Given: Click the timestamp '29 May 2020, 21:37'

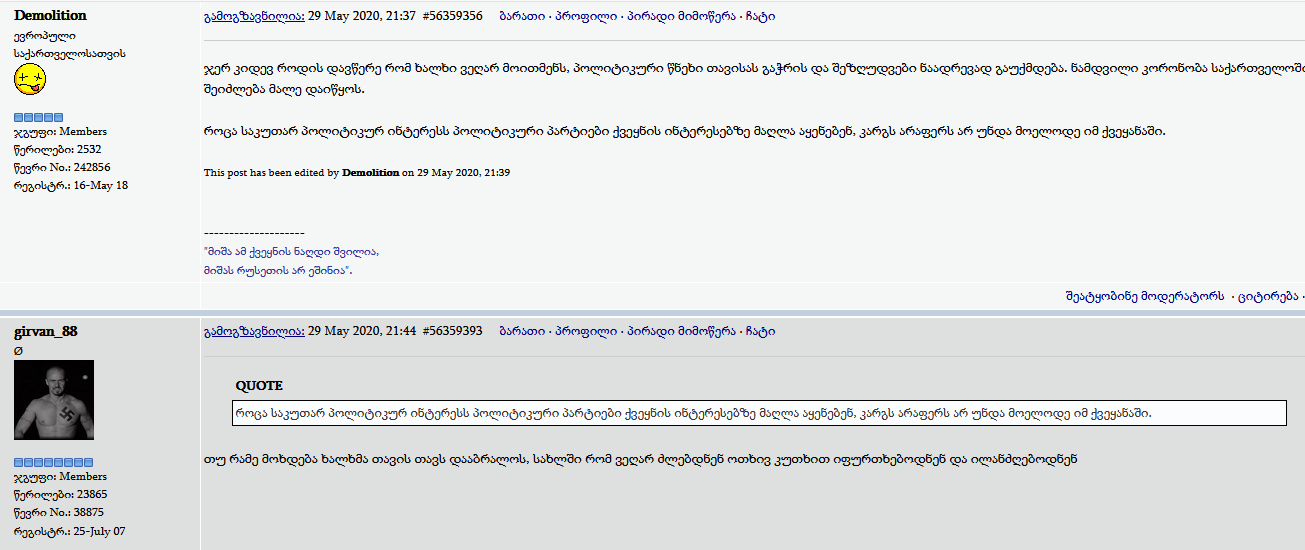Looking at the screenshot, I should click(x=362, y=16).
